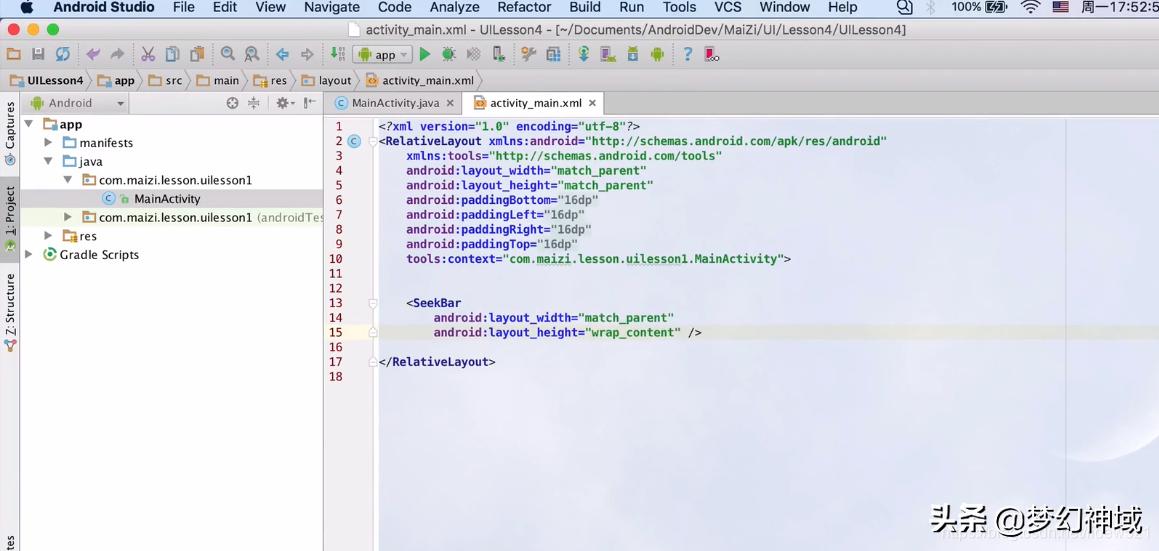Open the app run configuration dropdown
The image size is (1159, 551).
tap(383, 55)
